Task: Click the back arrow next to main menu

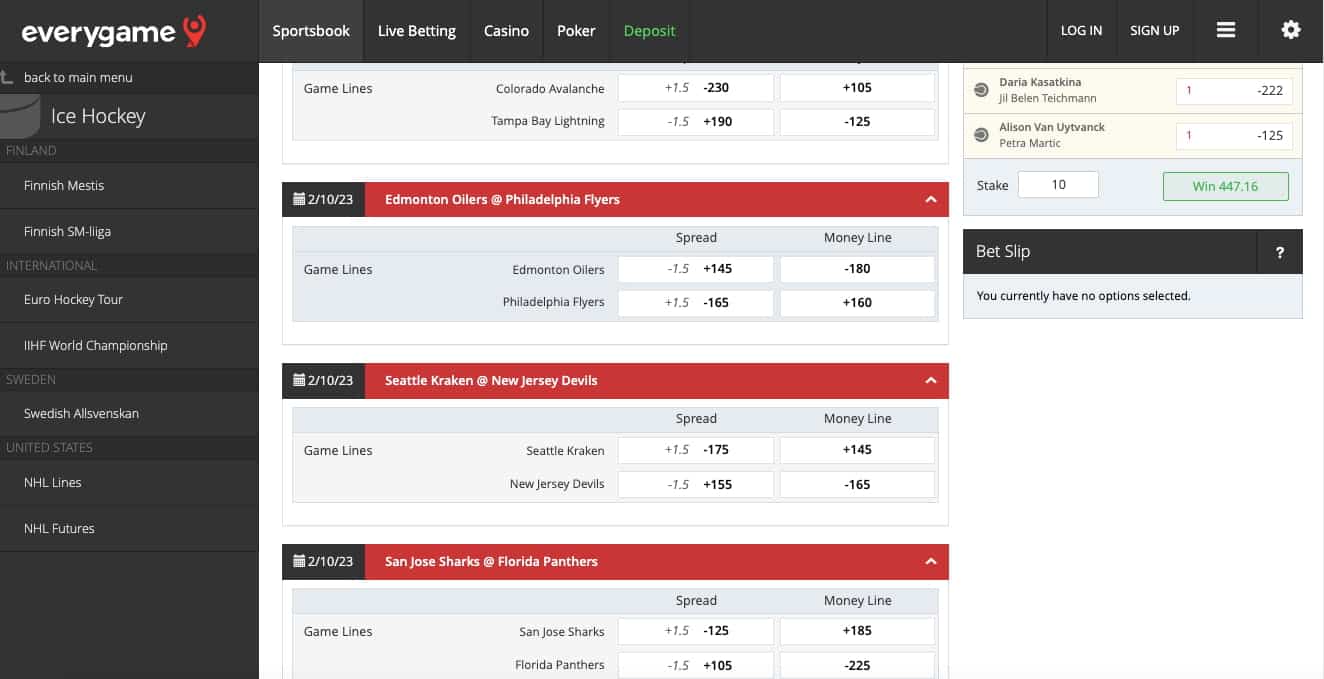Action: [x=7, y=77]
